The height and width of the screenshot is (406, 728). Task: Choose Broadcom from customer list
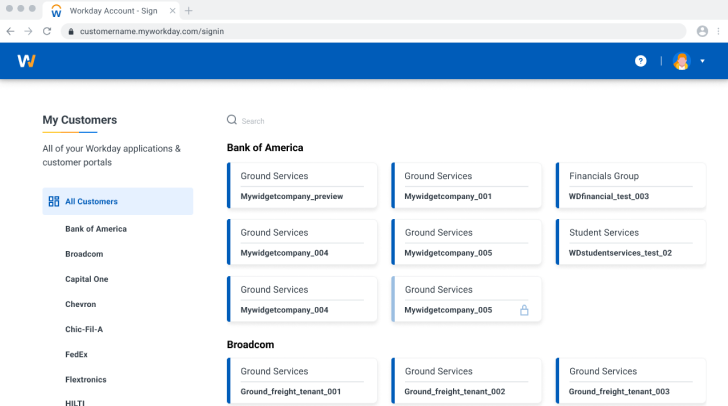point(84,254)
